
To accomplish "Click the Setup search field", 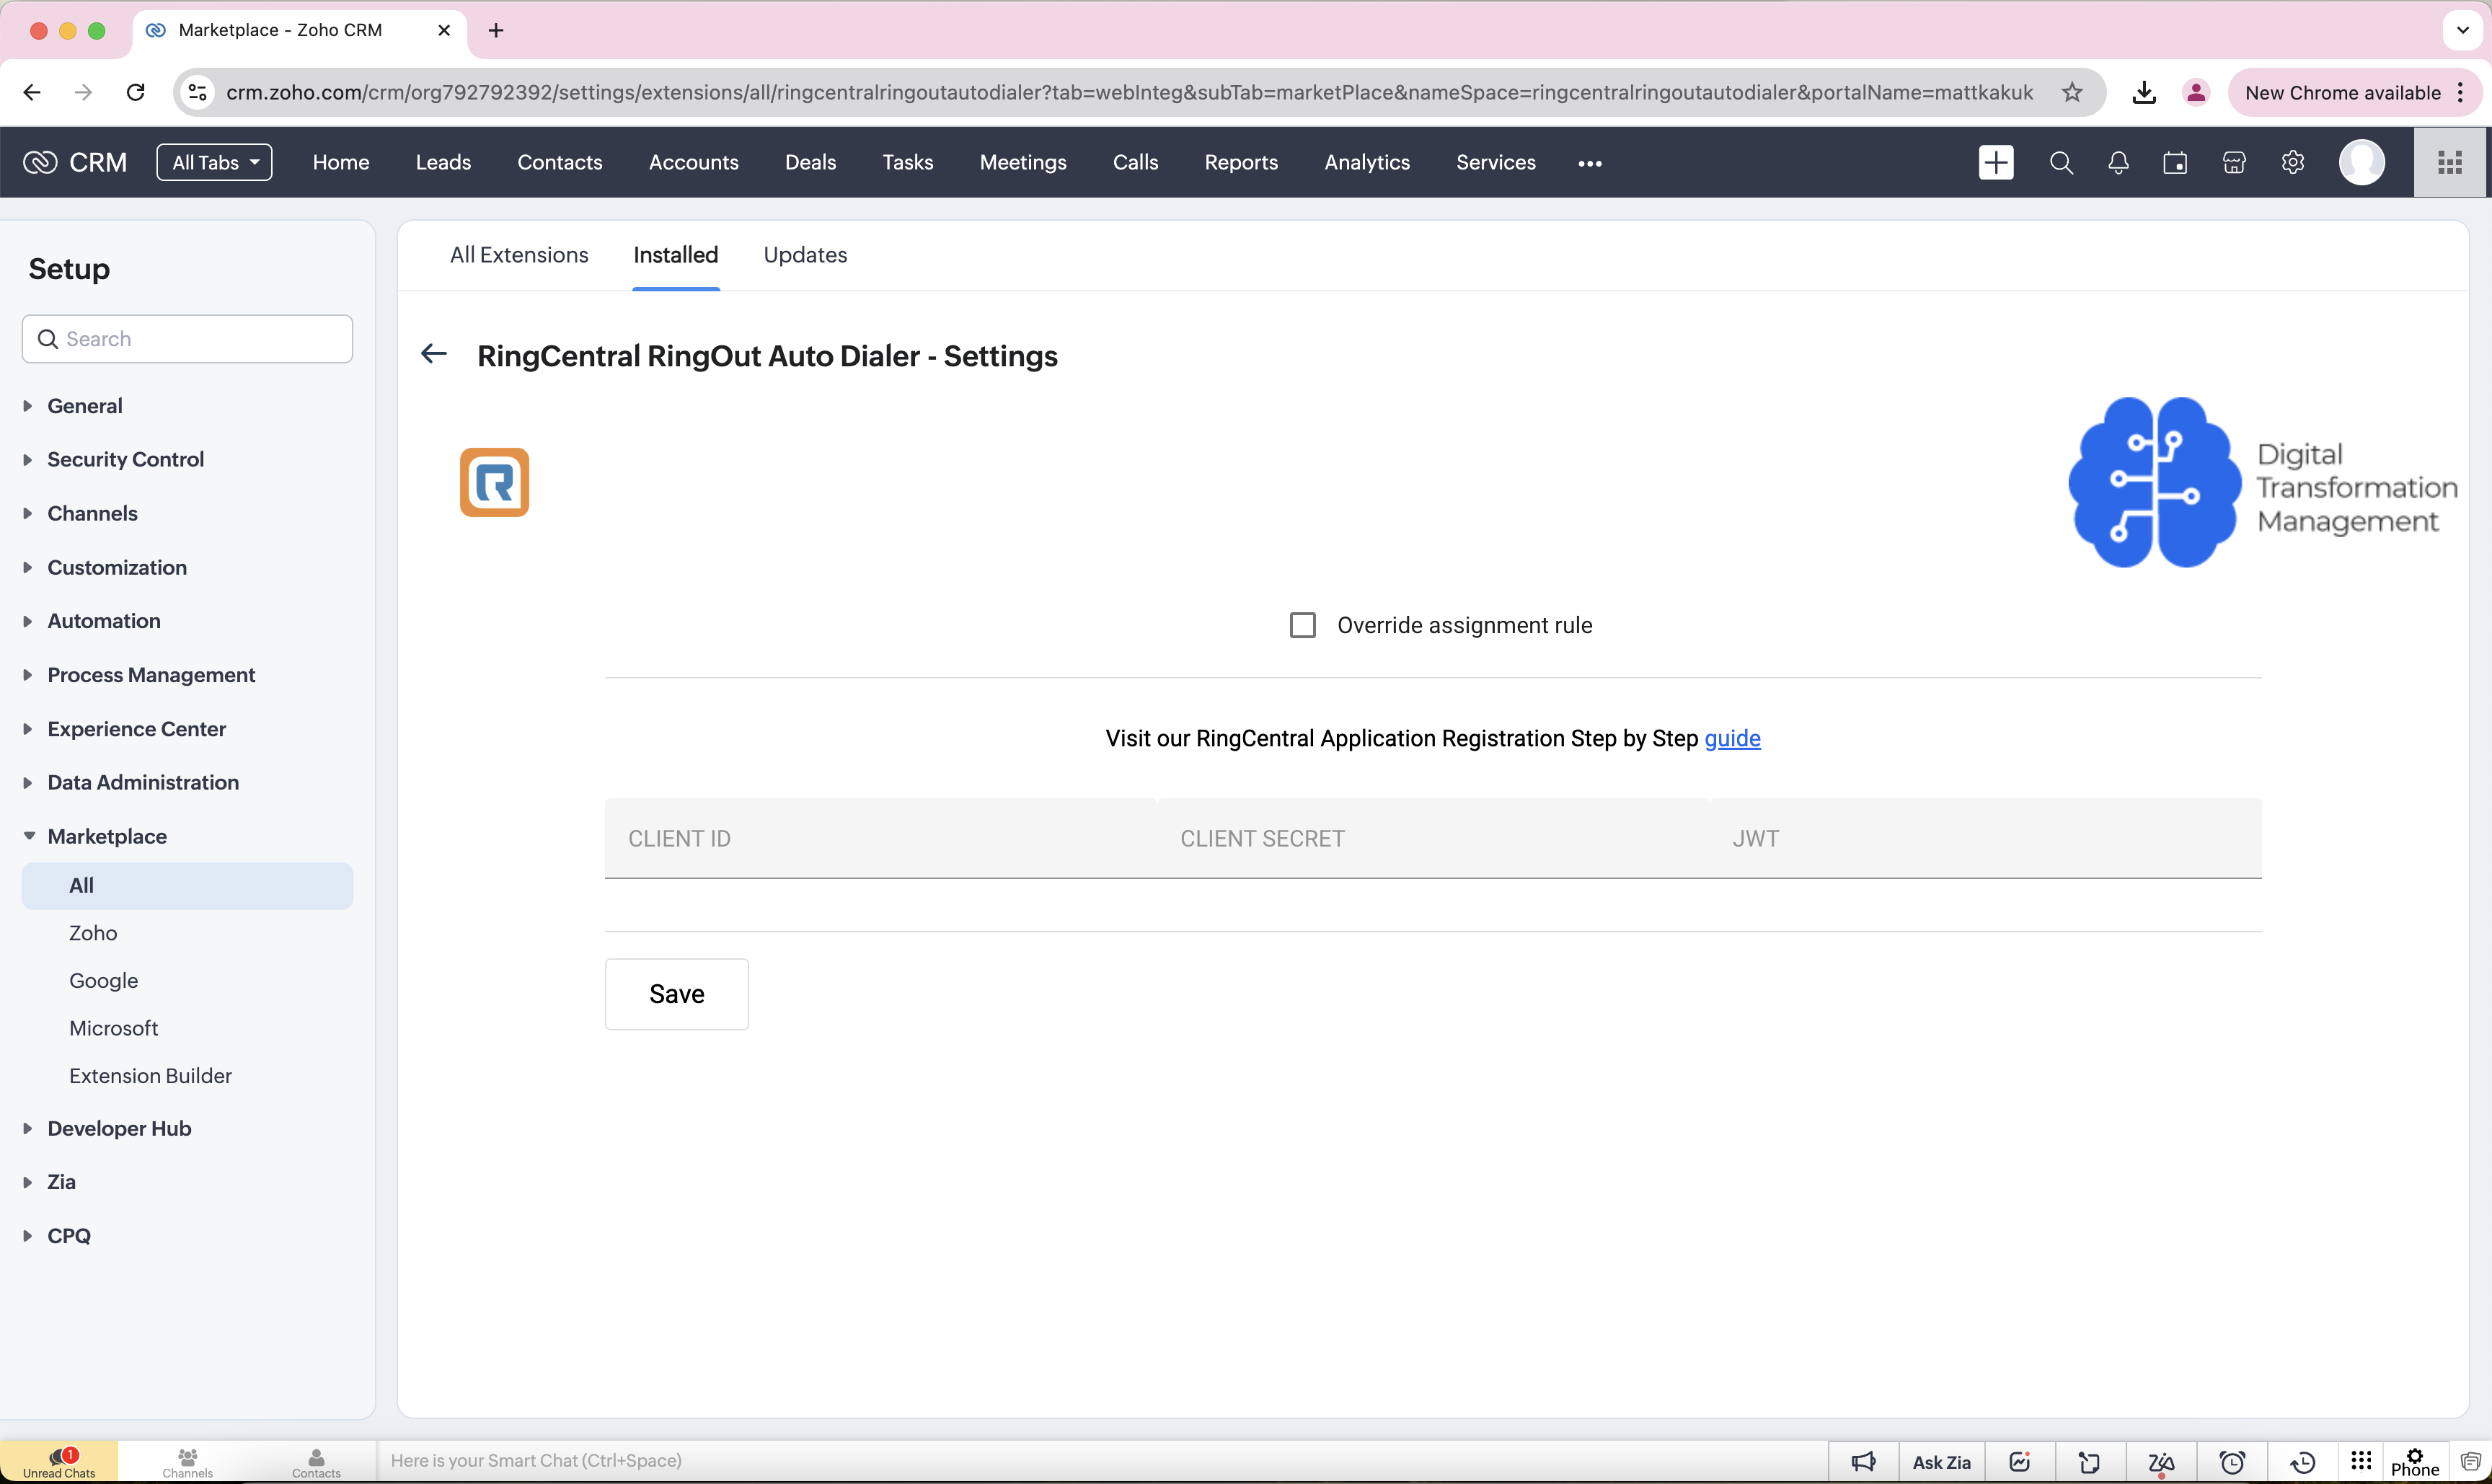I will pos(187,339).
